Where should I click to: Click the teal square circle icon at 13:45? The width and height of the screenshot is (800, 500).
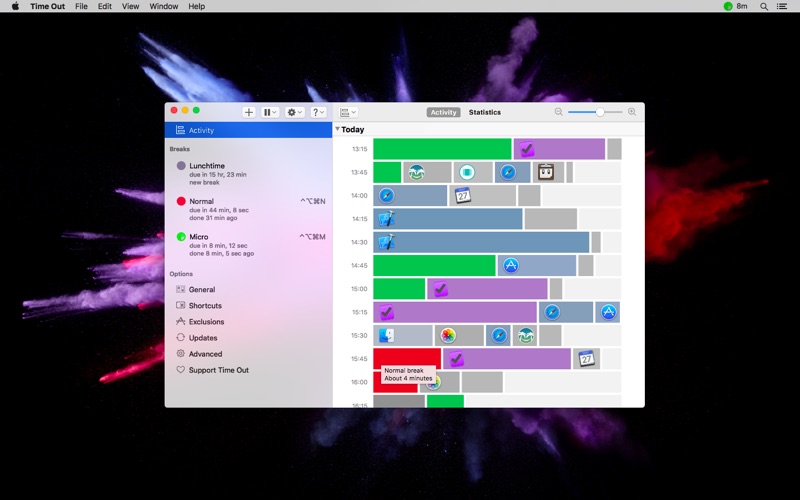pyautogui.click(x=466, y=172)
